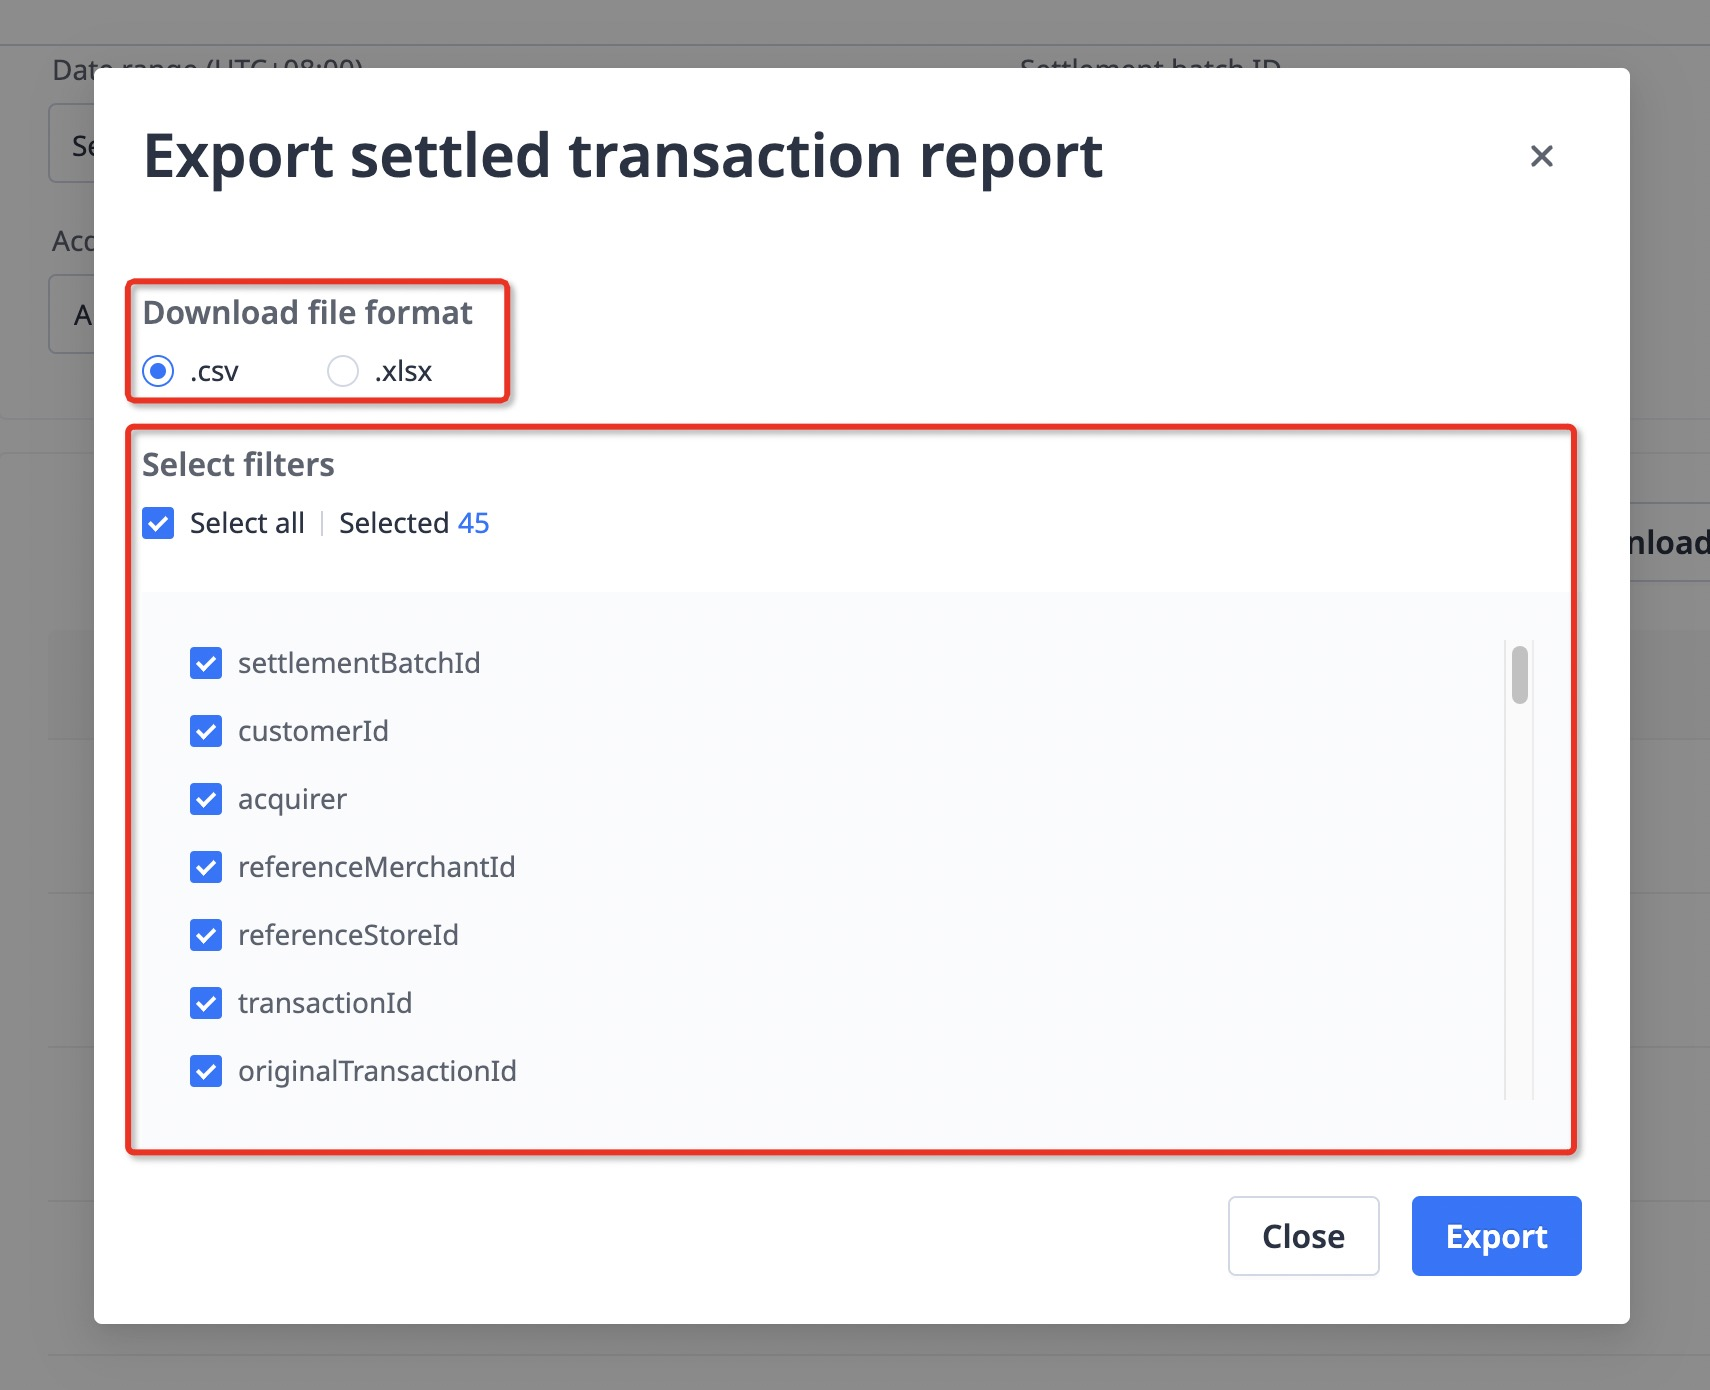
Task: Select the .csv file format radio button
Action: (x=158, y=371)
